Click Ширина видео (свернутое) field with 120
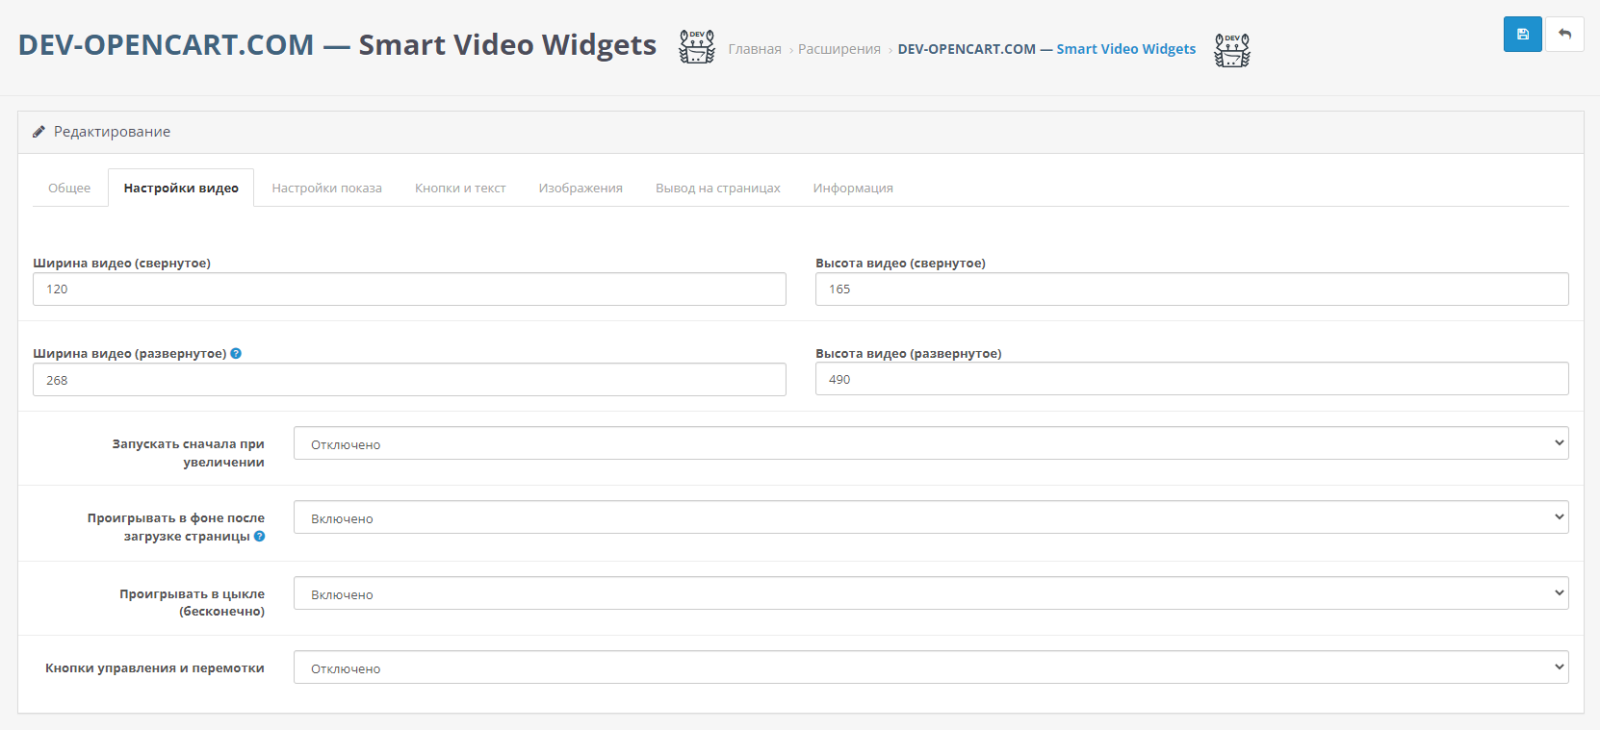Screen dimensions: 1600x731 409,289
